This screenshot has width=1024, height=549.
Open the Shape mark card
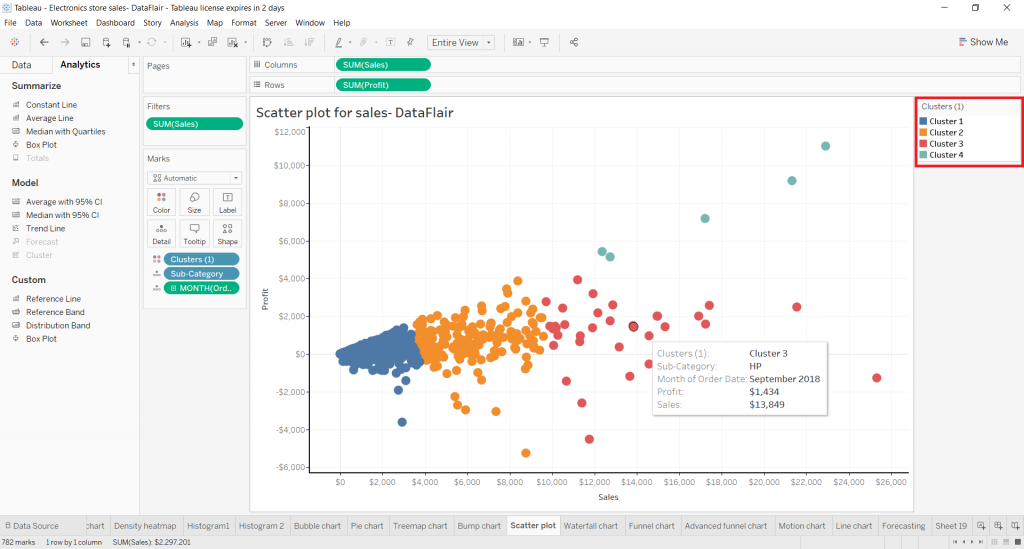click(x=227, y=234)
